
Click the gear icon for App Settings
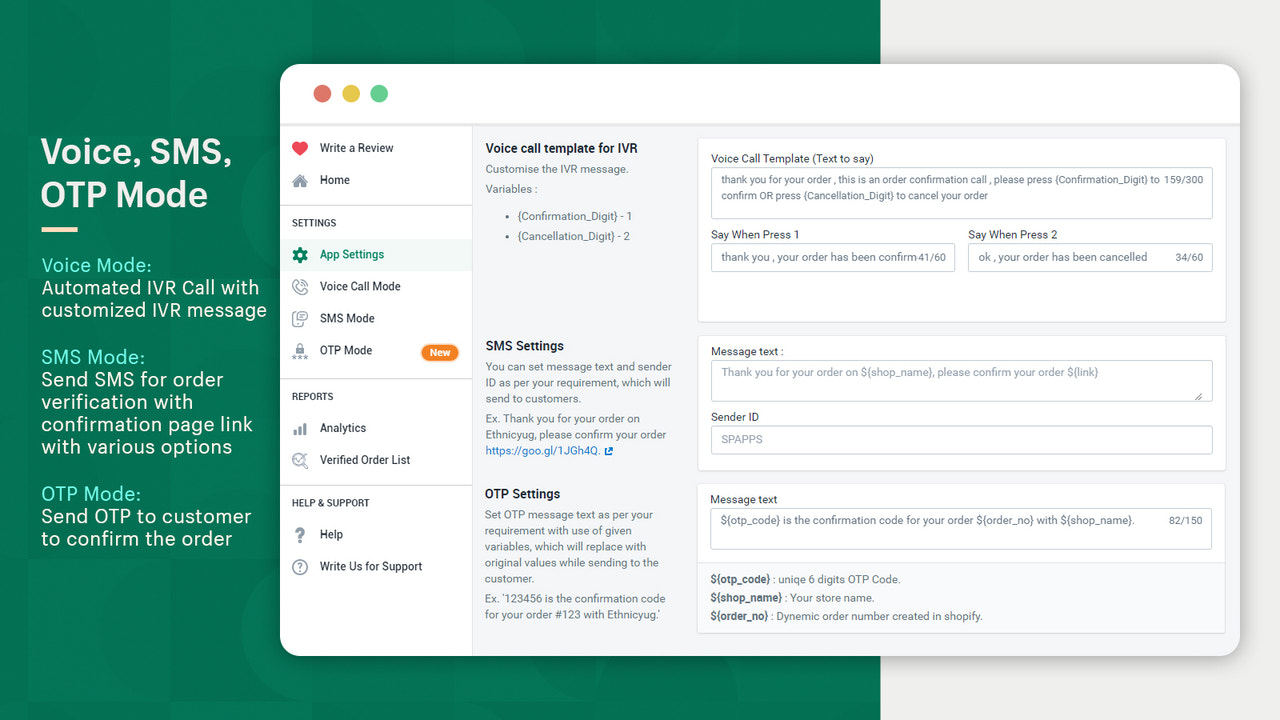(x=300, y=255)
